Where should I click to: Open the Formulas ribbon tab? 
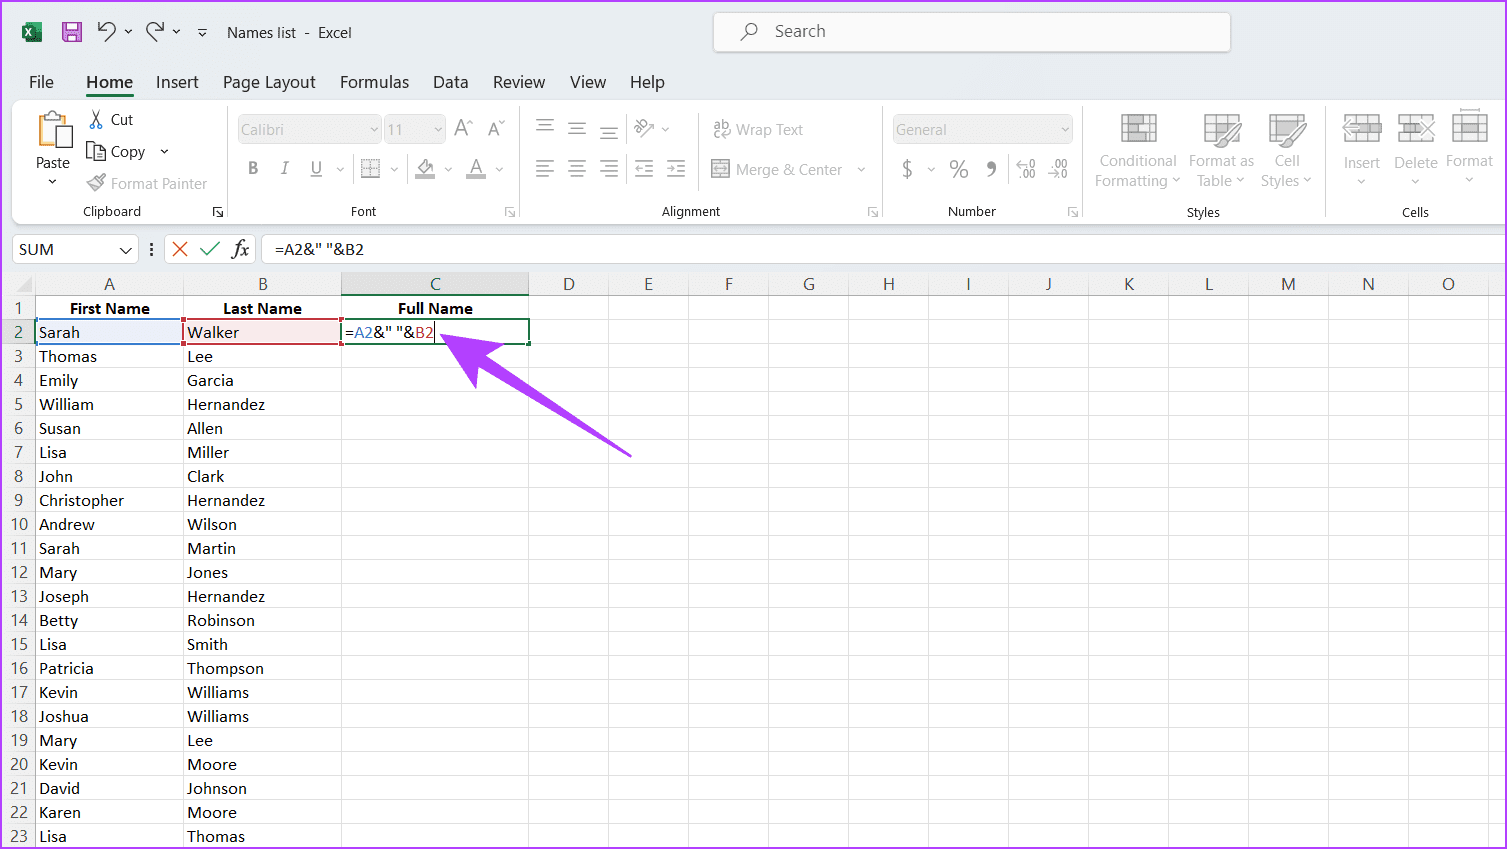click(374, 82)
